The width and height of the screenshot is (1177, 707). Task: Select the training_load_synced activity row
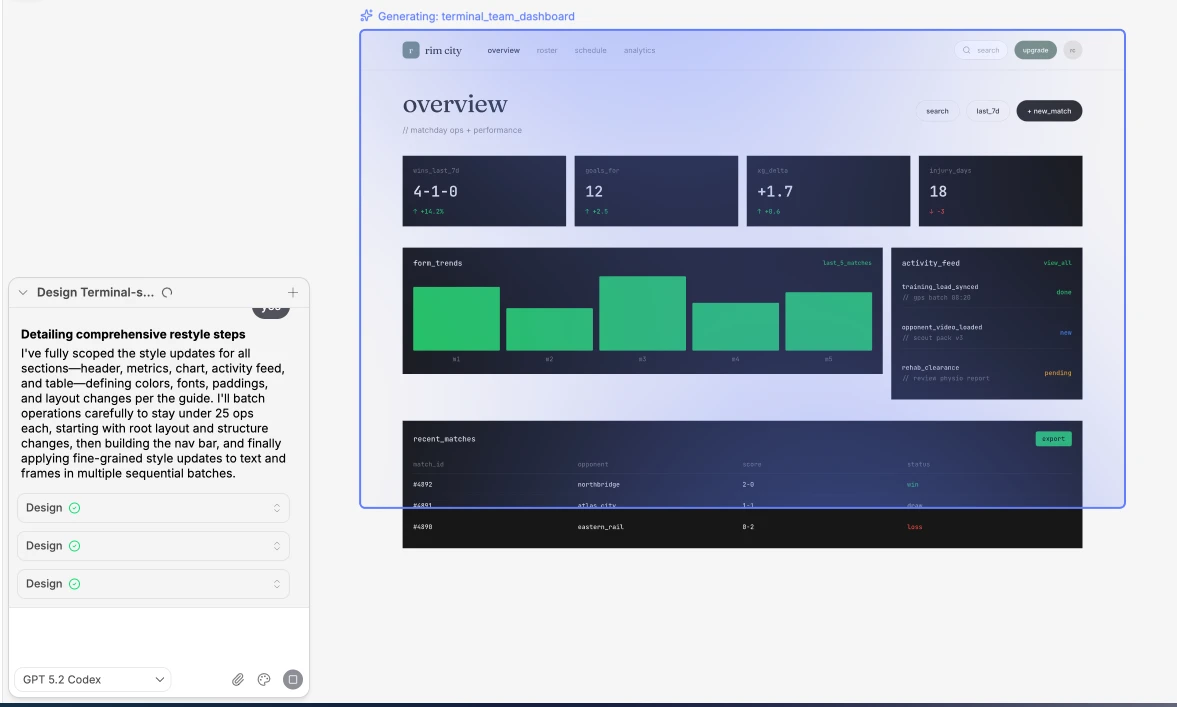coord(986,292)
